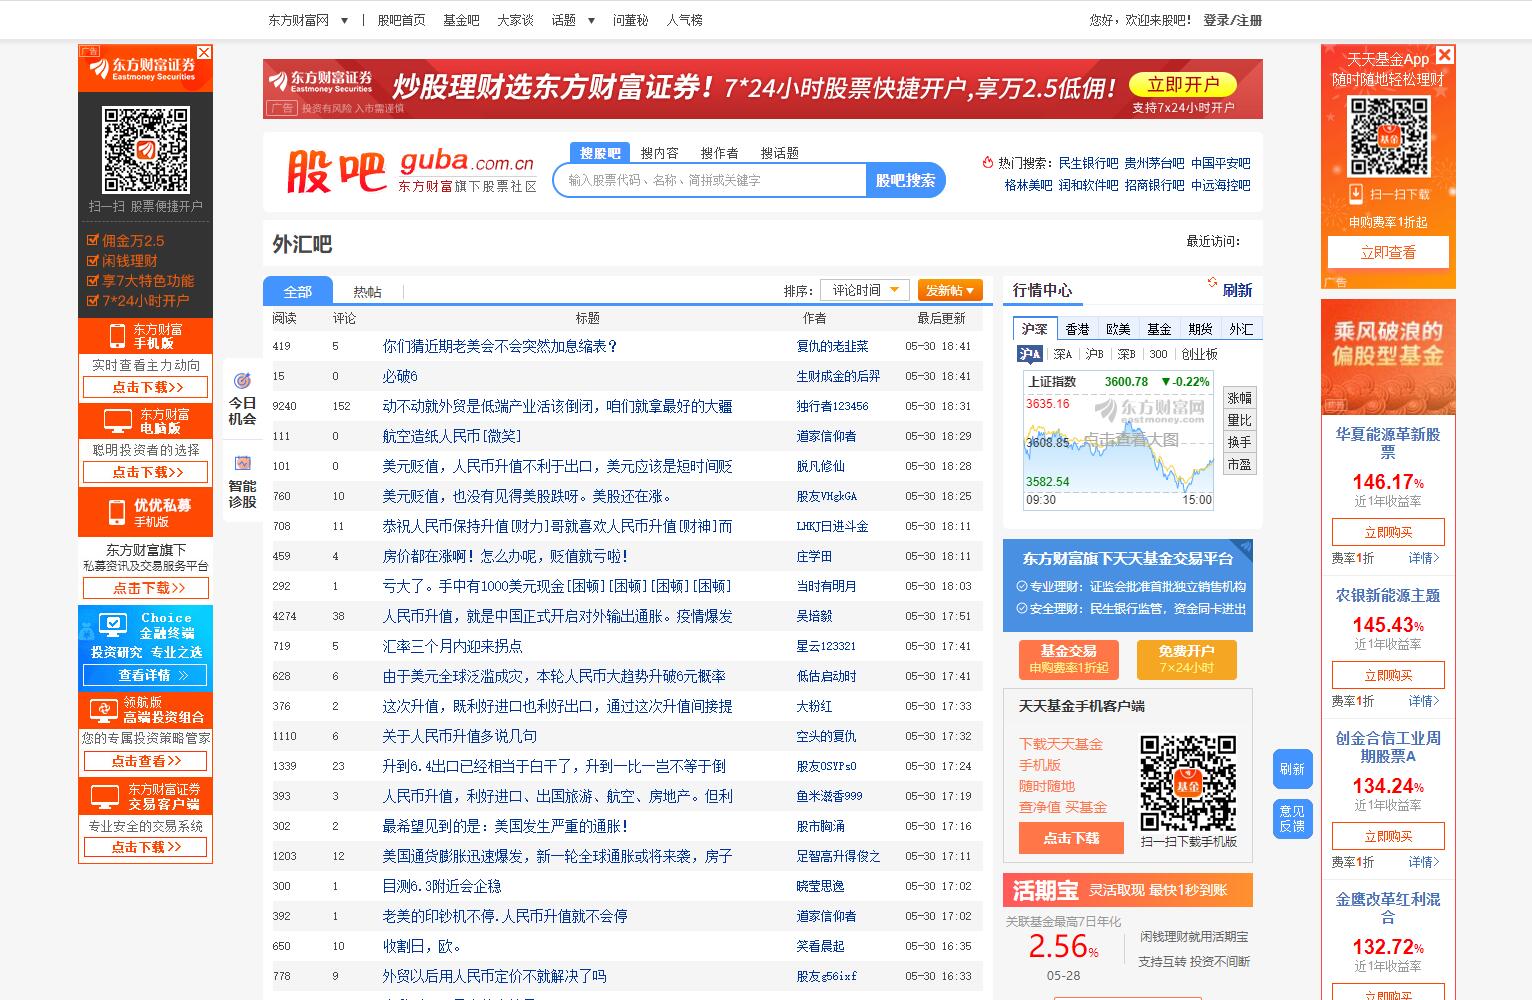The image size is (1532, 1000).
Task: Click the 登录/注册 link
Action: point(1231,19)
